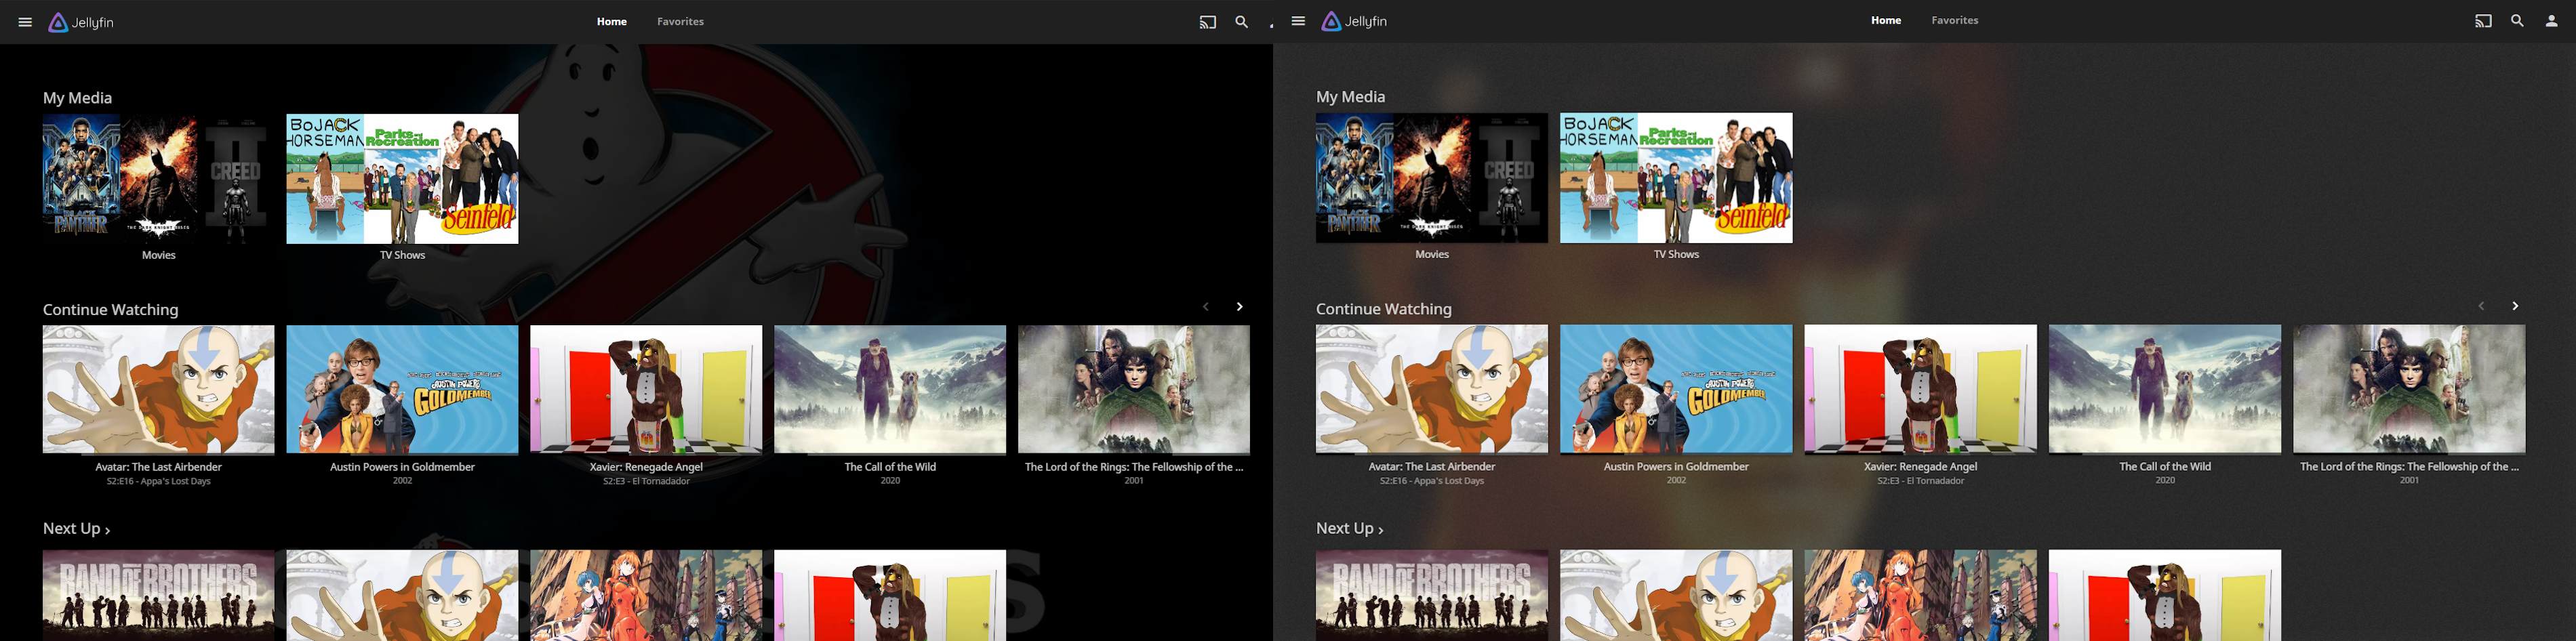Open Avatar card in Next Up, right window
This screenshot has height=641, width=2576.
coord(1676,595)
